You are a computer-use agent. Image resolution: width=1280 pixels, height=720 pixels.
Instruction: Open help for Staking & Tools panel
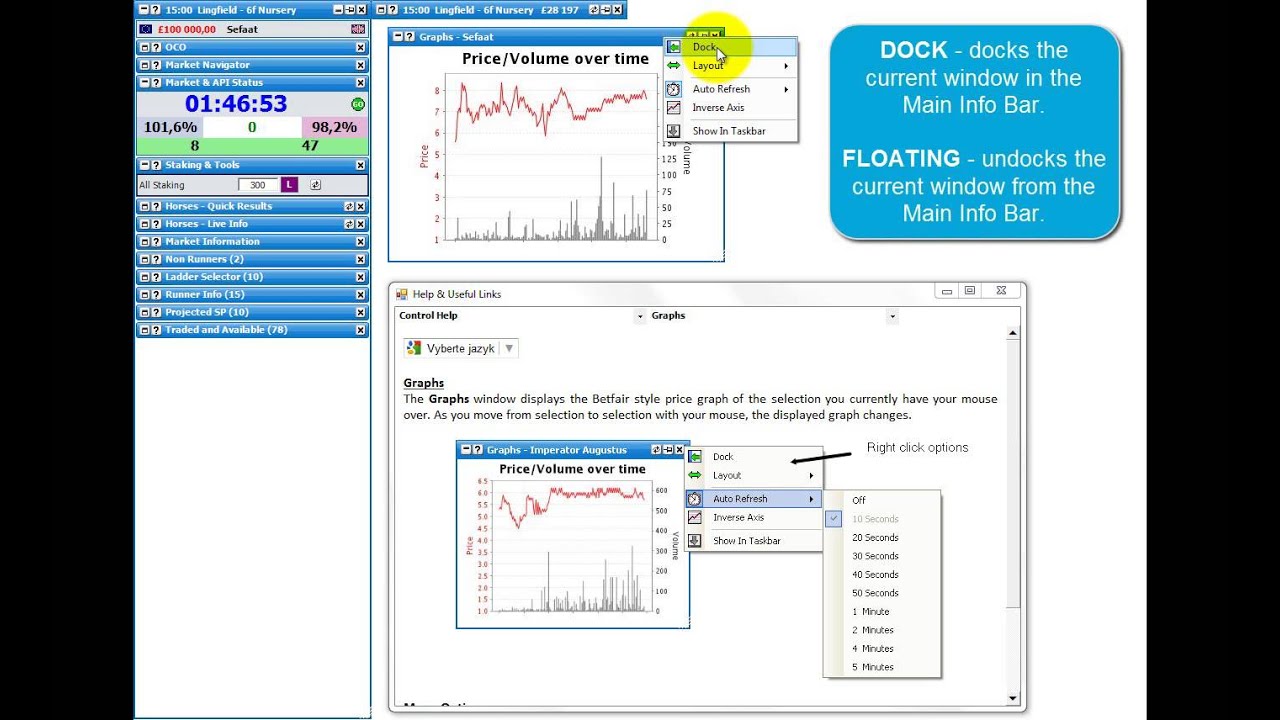pos(155,165)
